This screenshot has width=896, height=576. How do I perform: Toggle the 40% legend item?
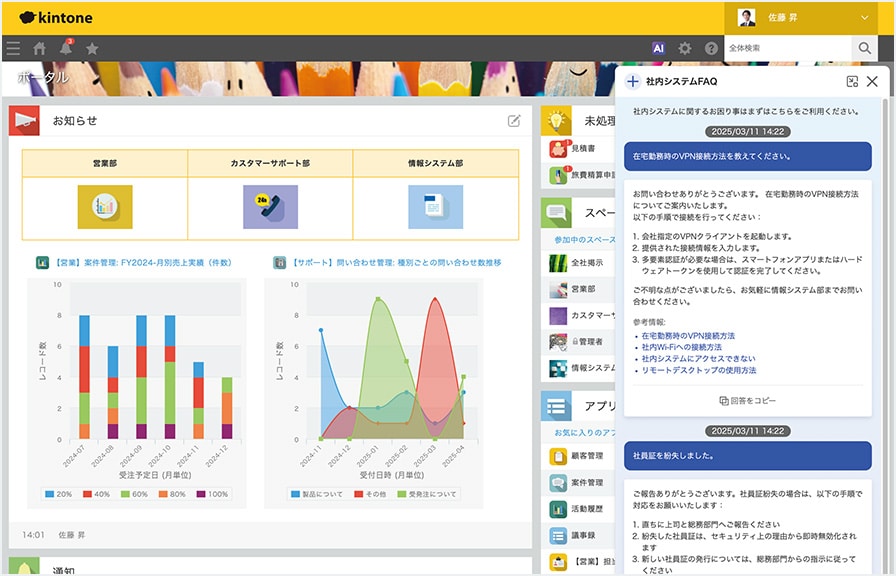coord(96,494)
